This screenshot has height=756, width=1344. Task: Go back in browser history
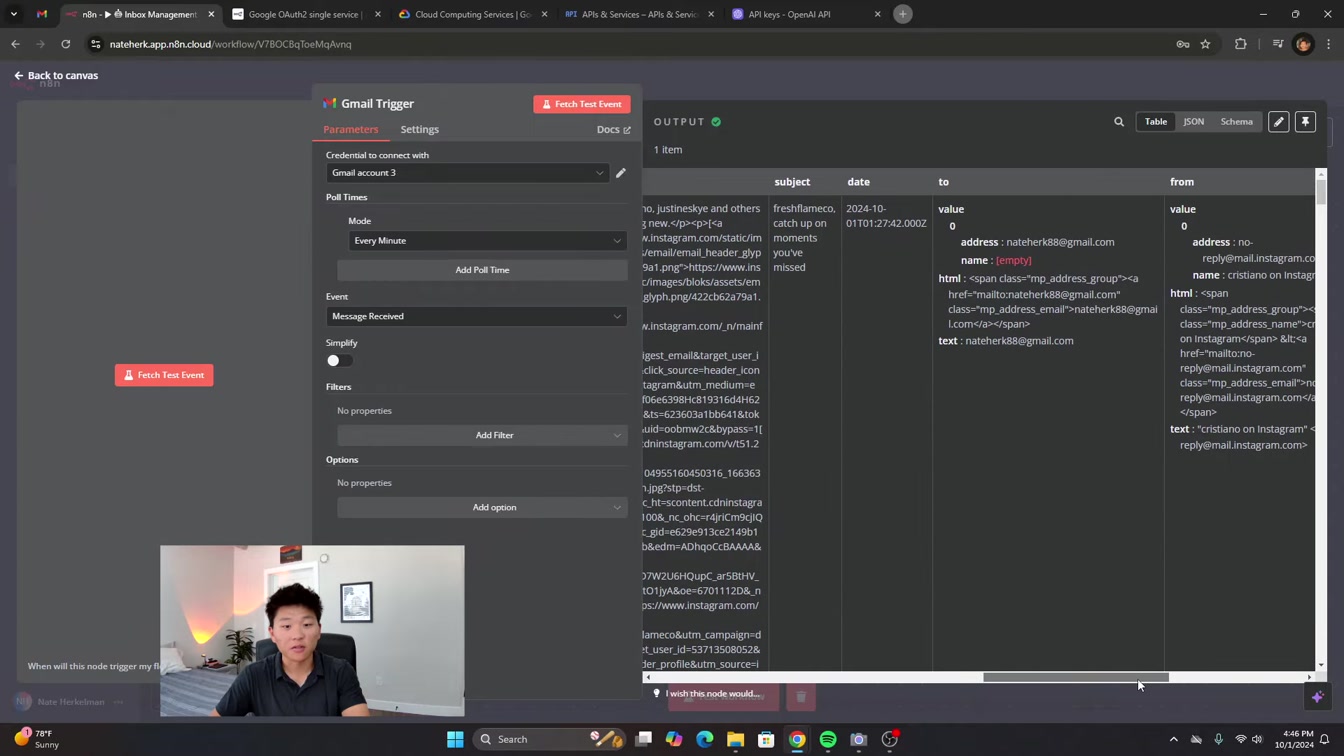coord(15,44)
